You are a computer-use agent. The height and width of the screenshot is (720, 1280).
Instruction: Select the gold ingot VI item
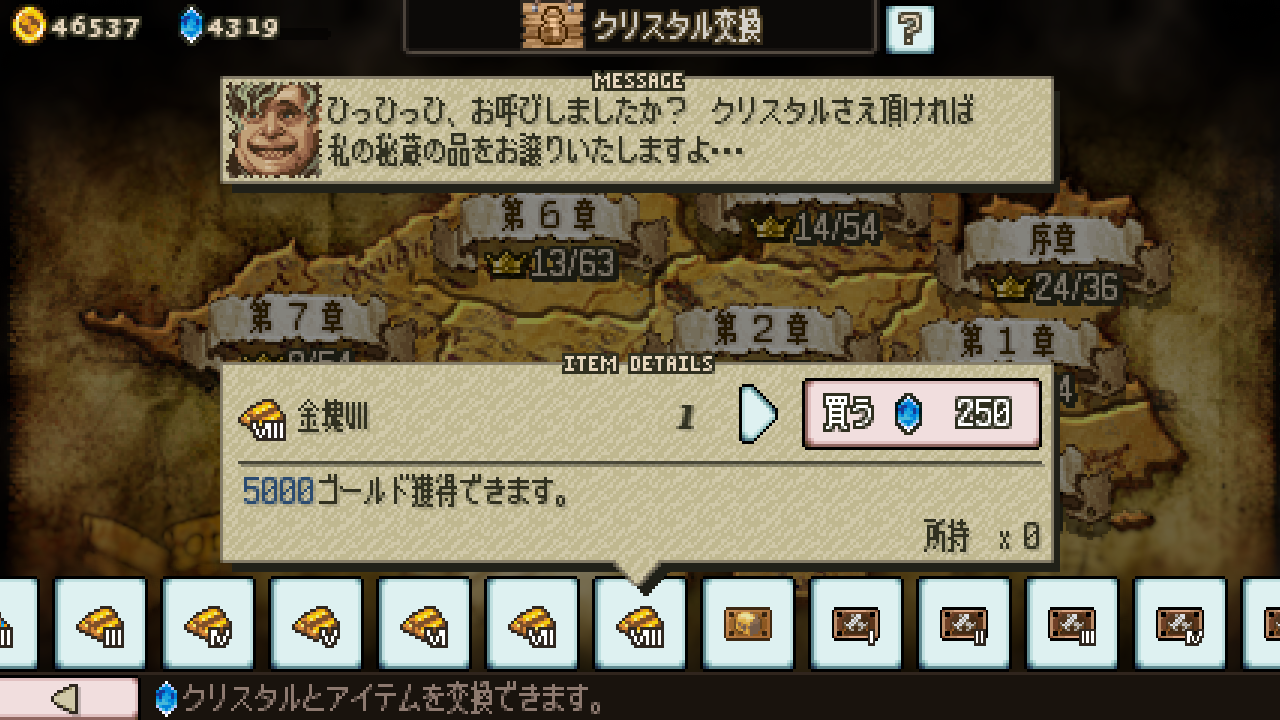(x=424, y=624)
